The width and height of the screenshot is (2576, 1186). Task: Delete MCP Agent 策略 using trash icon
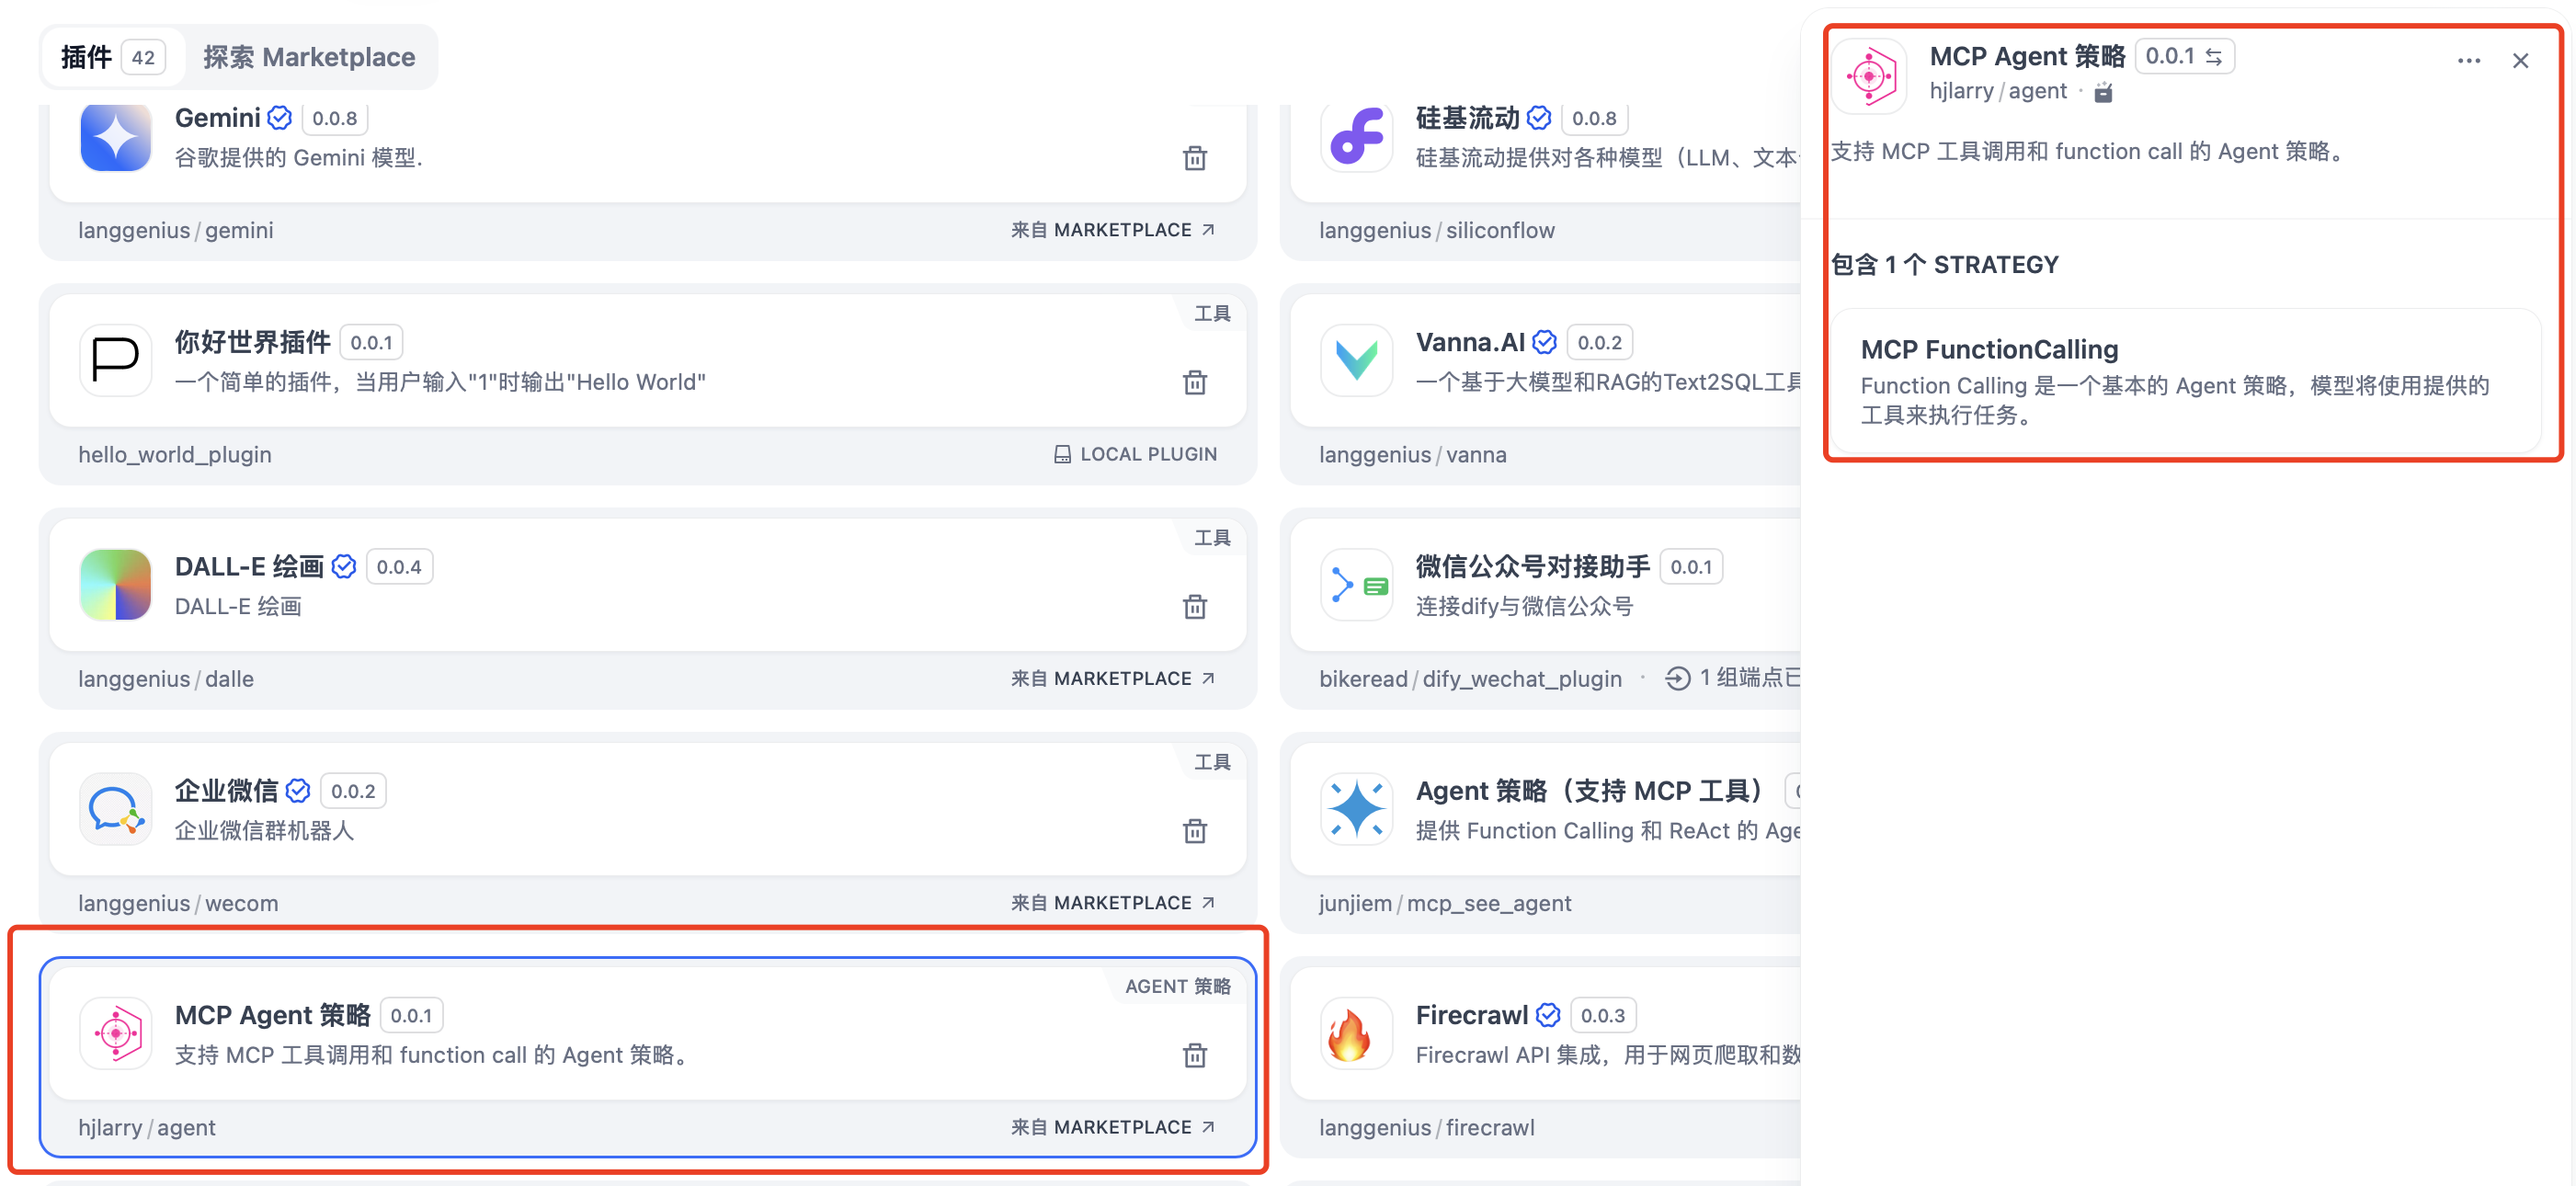pos(1194,1055)
